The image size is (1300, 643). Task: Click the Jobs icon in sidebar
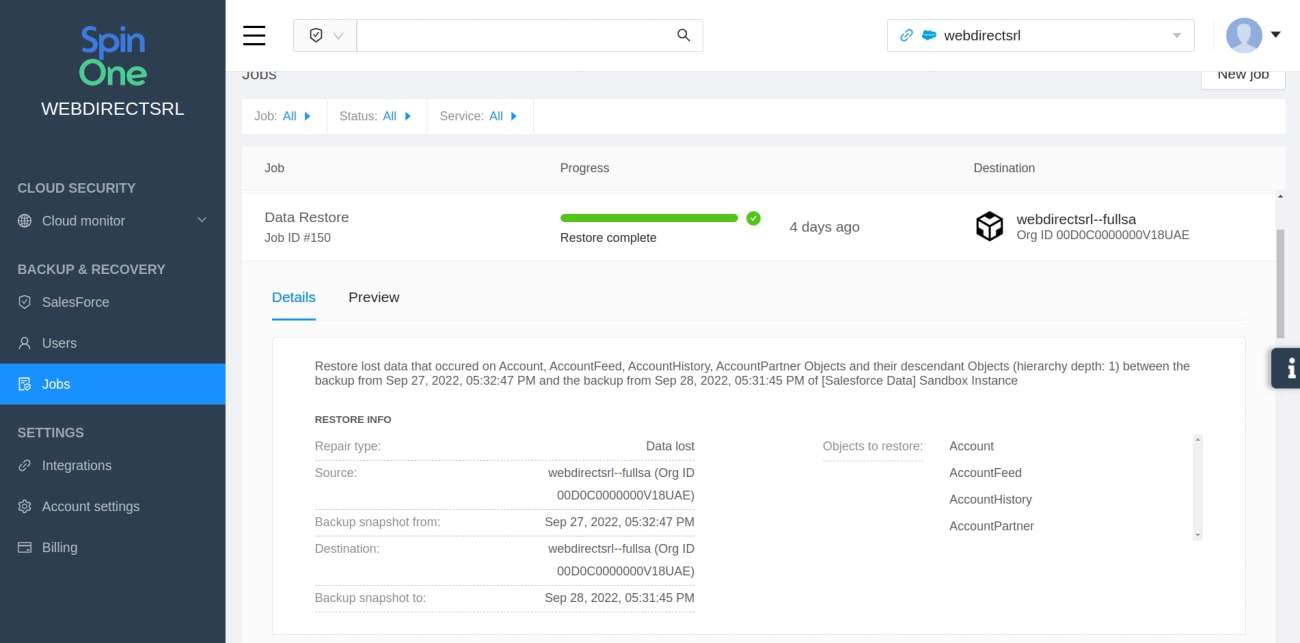tap(25, 384)
